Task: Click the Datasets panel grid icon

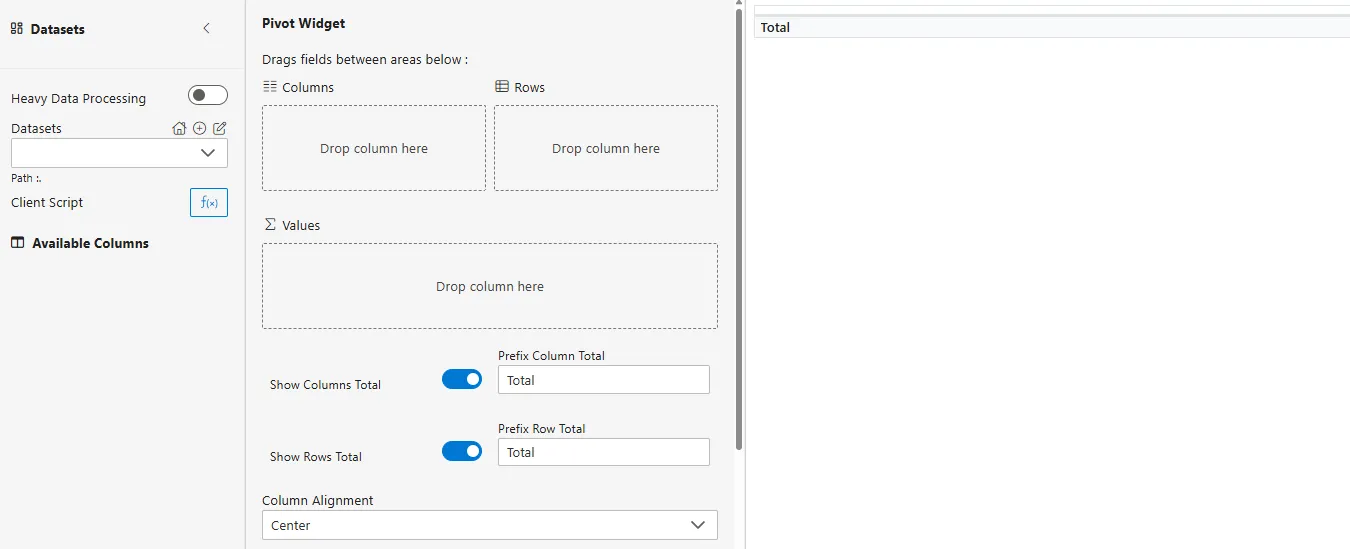Action: 17,29
